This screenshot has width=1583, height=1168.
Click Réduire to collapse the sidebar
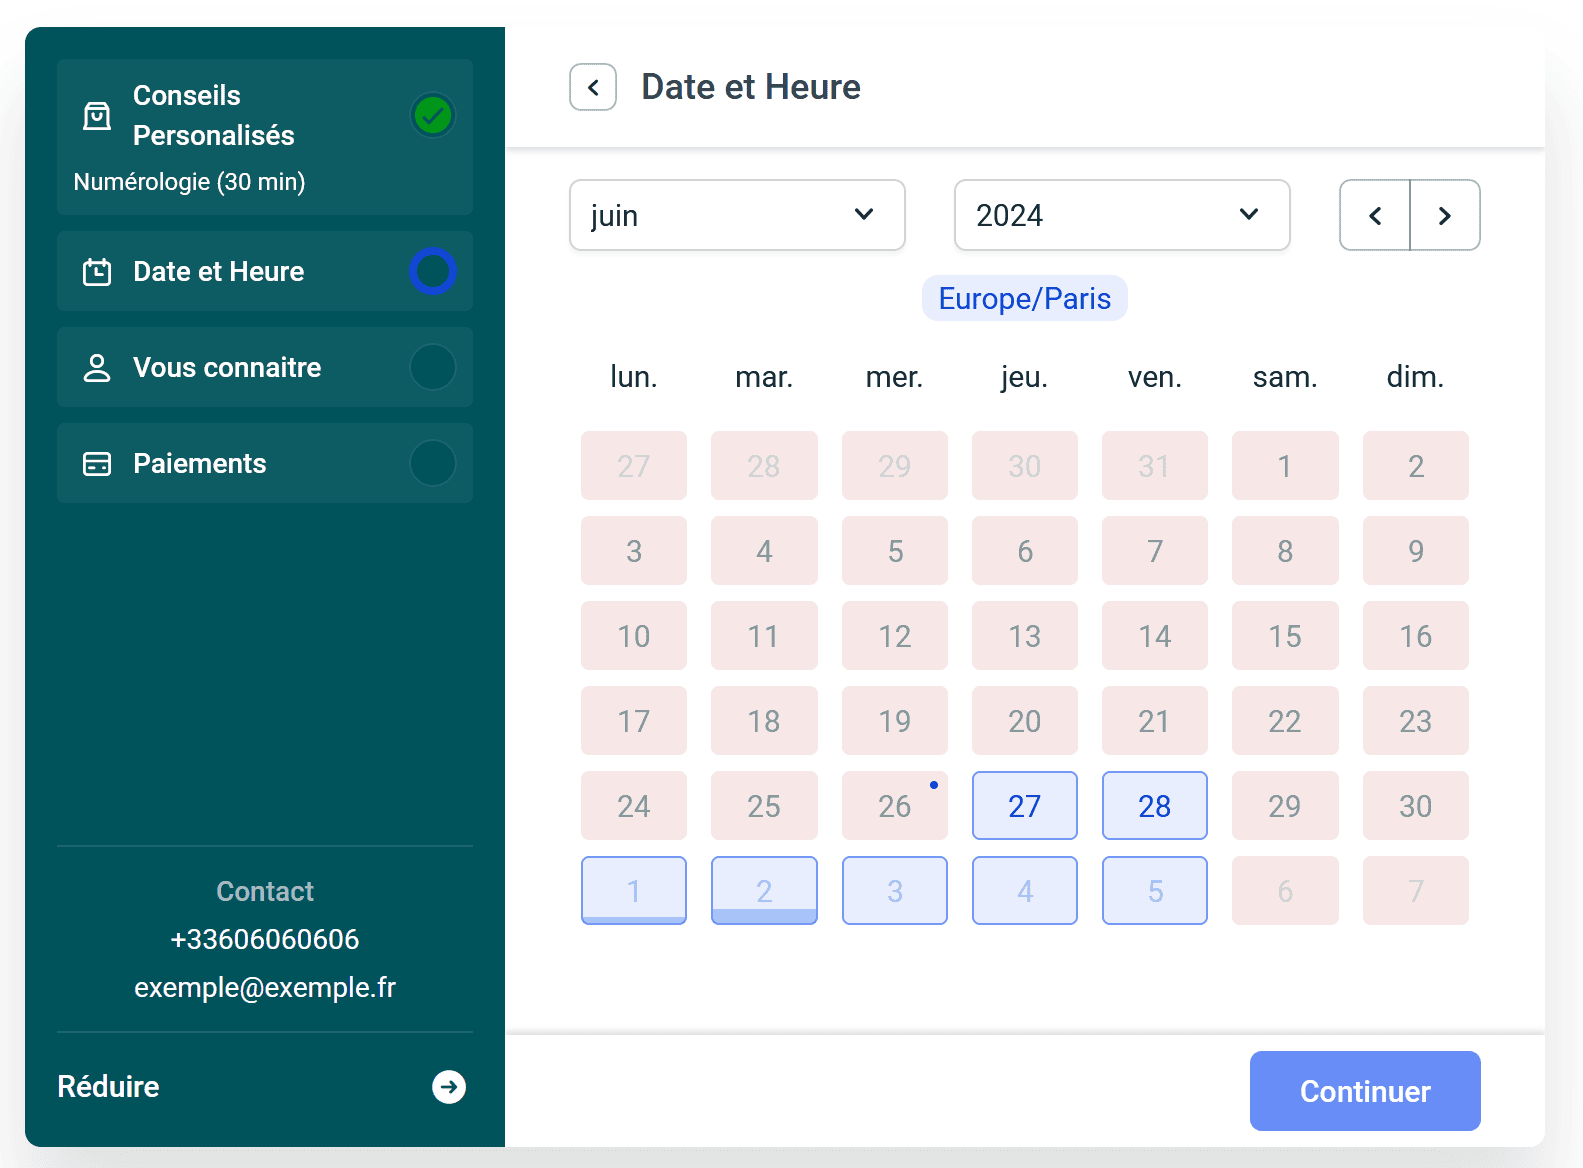tap(108, 1087)
